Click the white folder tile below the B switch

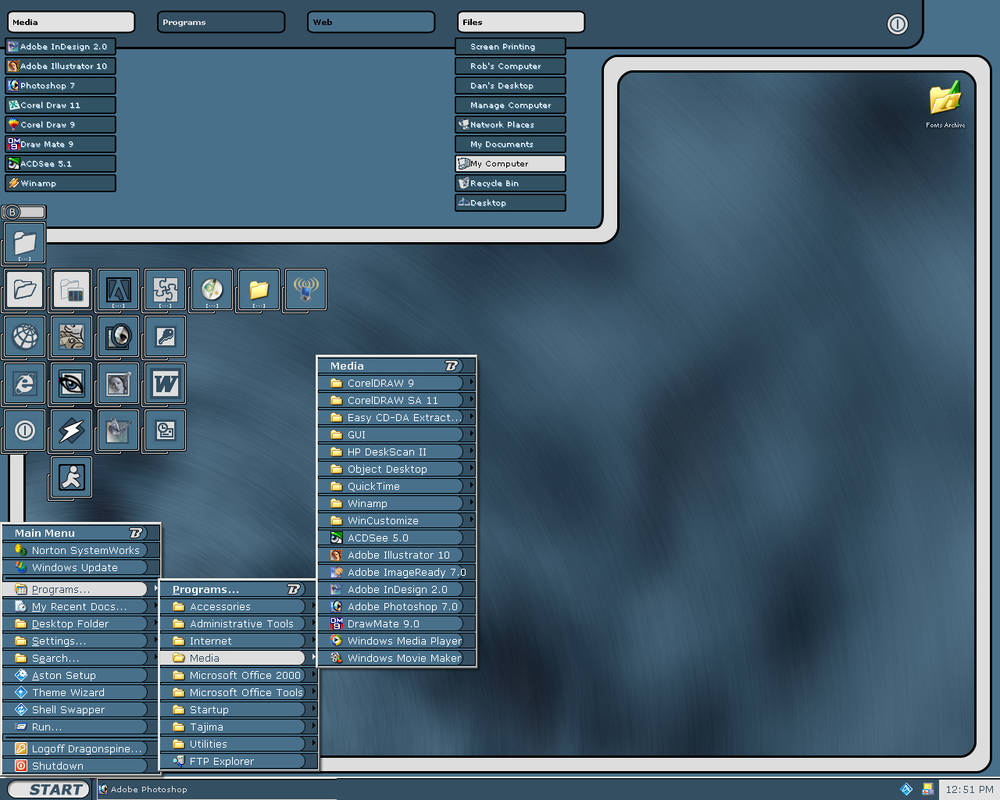(25, 243)
